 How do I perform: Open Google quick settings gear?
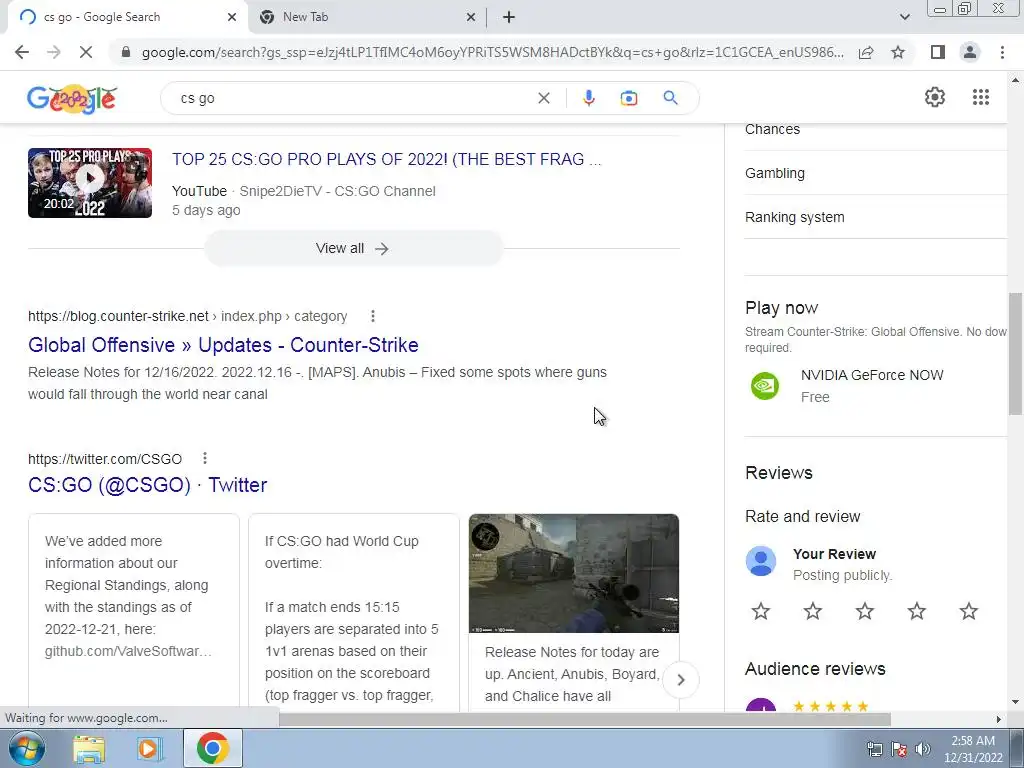click(935, 97)
